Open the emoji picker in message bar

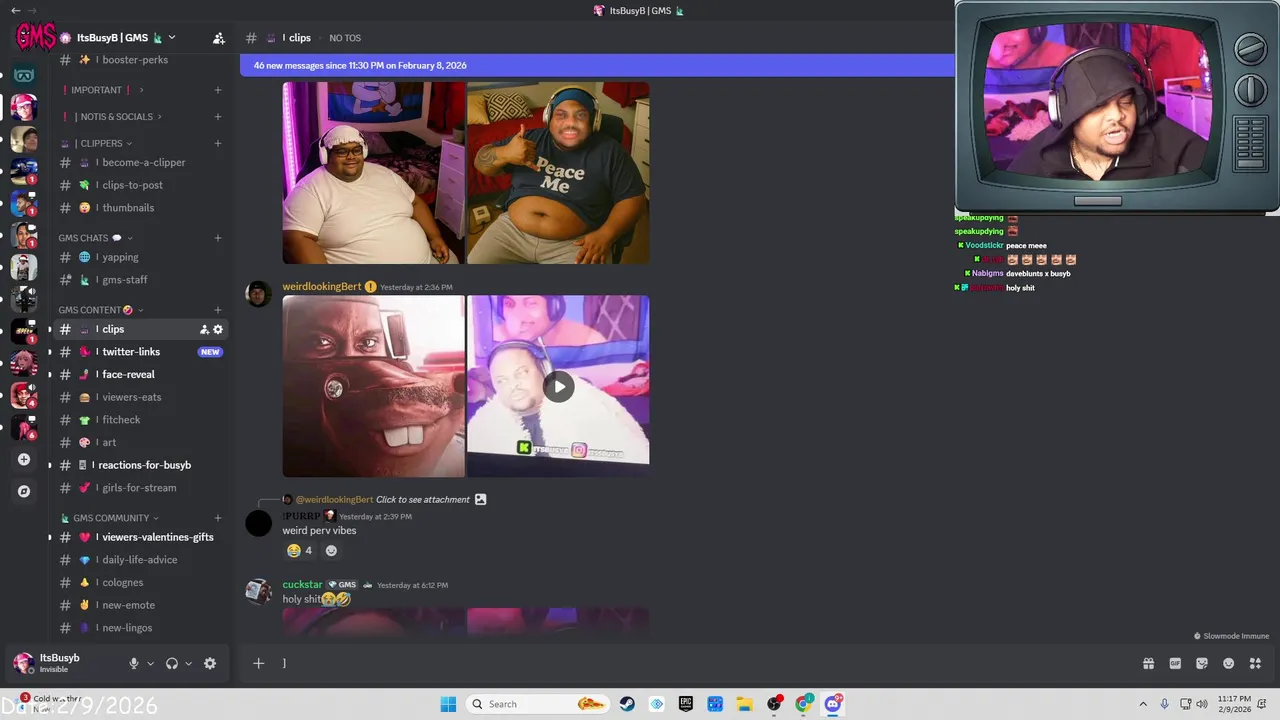coord(1229,663)
